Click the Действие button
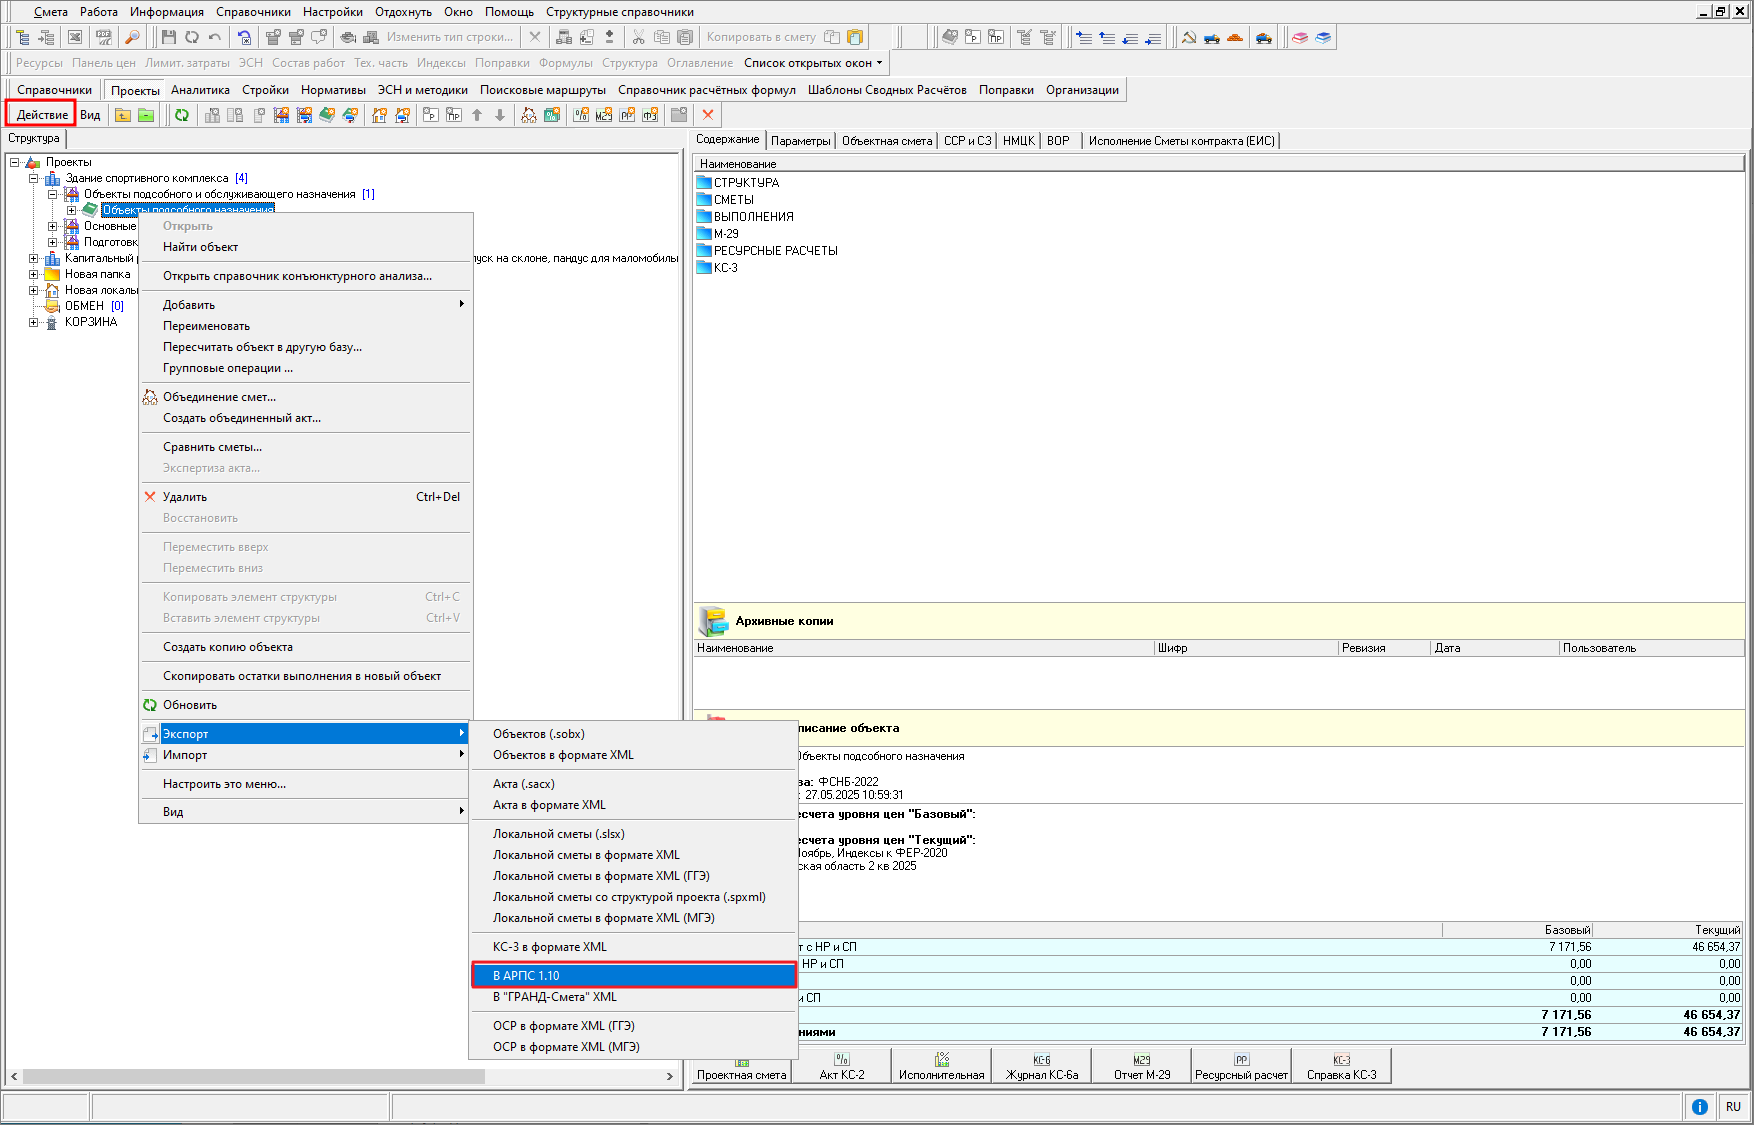The width and height of the screenshot is (1754, 1125). [x=42, y=115]
